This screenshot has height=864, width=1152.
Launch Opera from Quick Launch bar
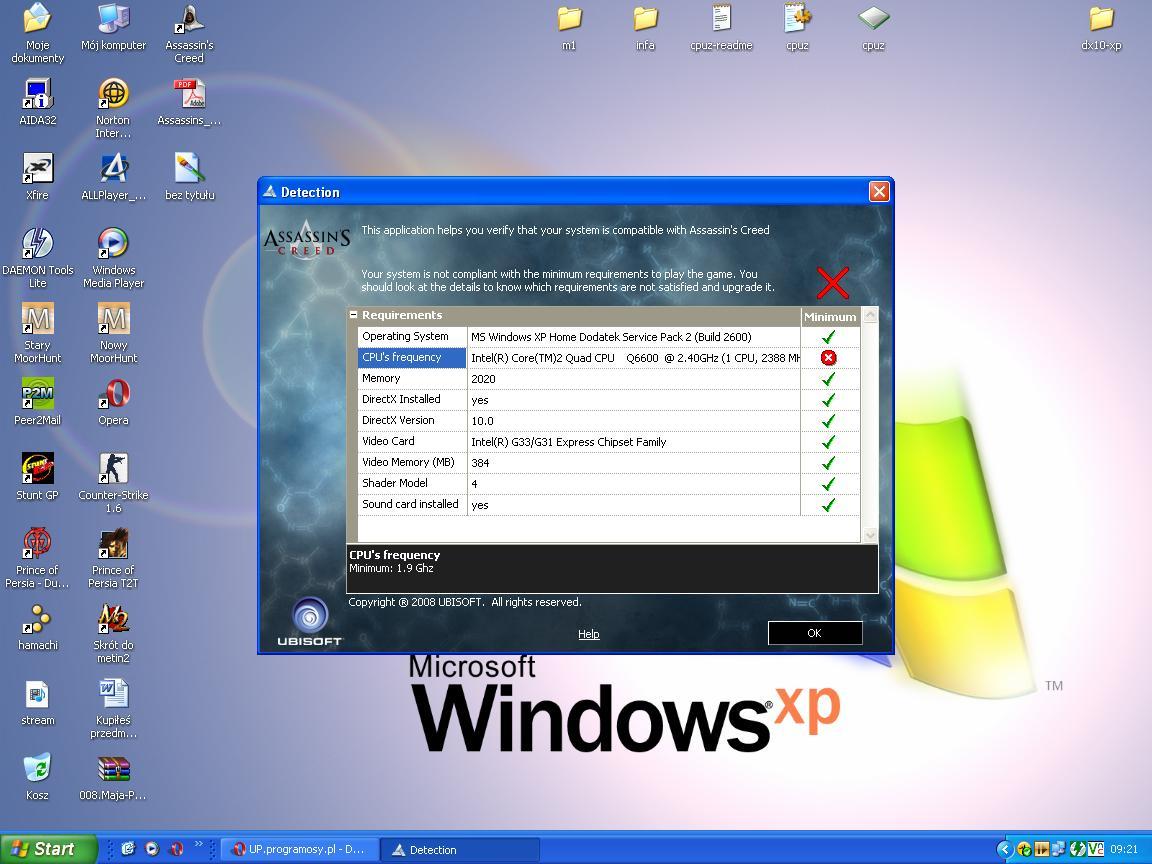176,849
